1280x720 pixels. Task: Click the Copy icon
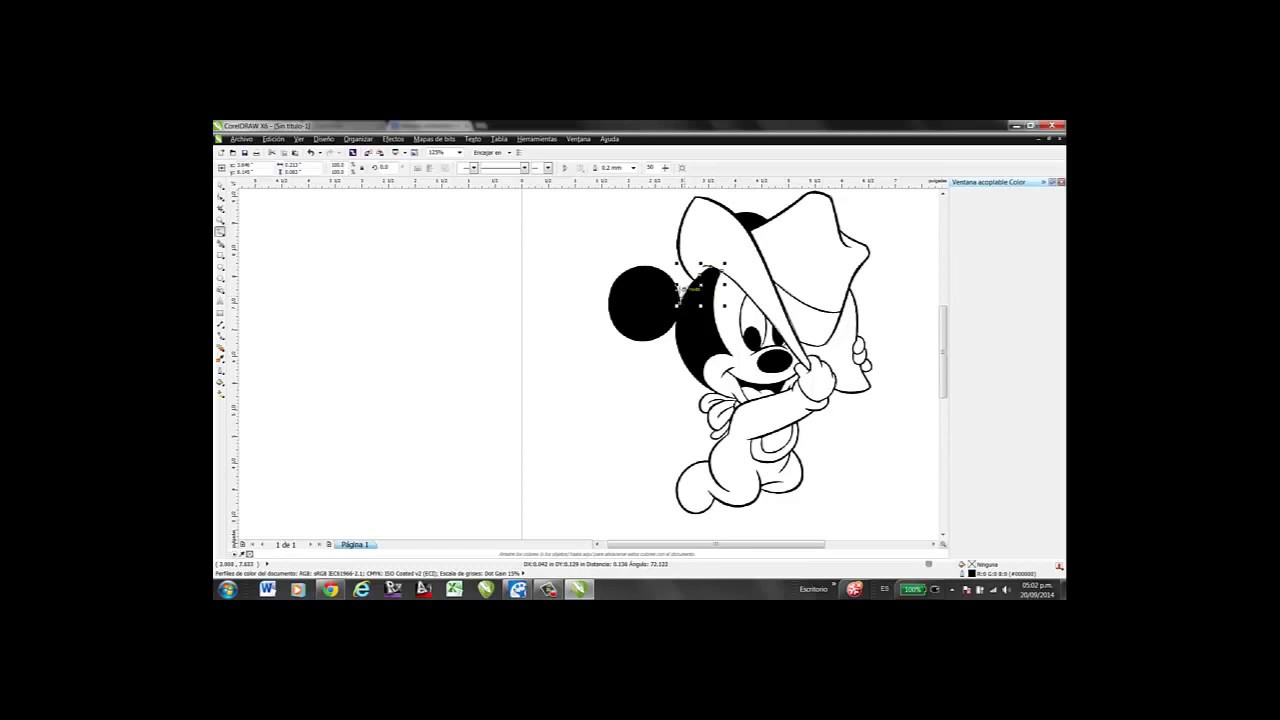tap(284, 152)
